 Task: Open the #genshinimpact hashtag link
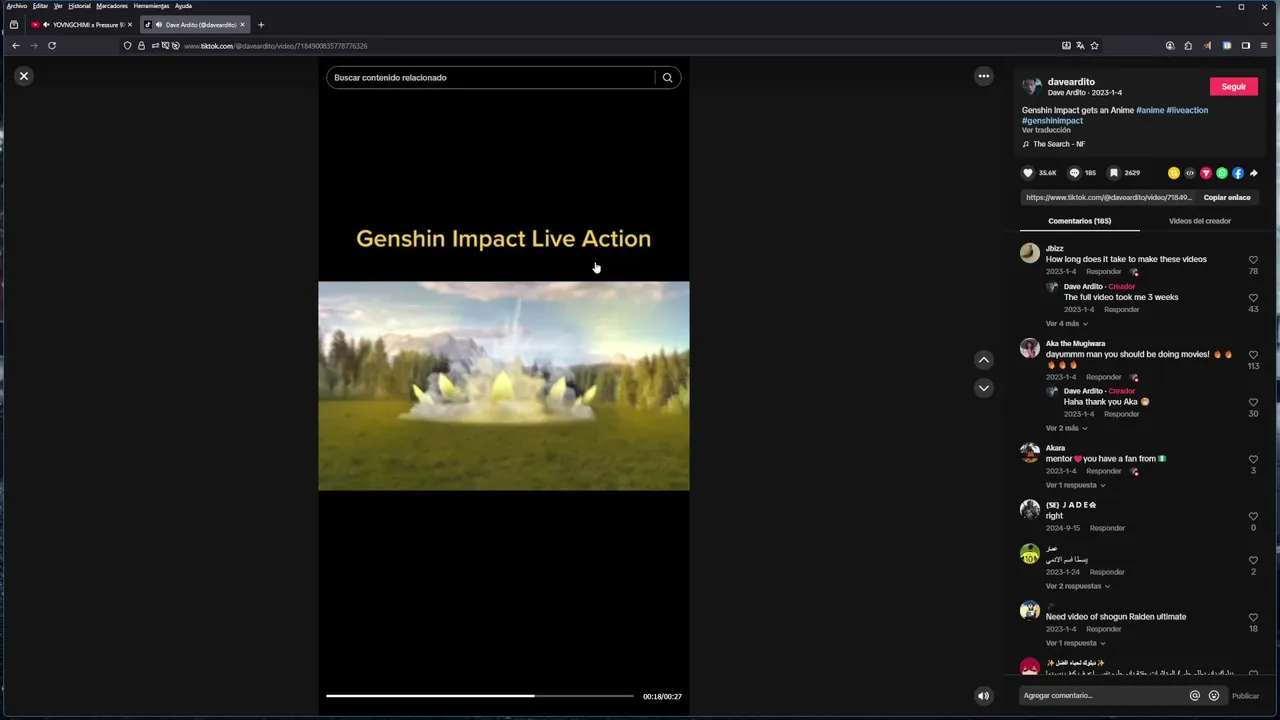point(1052,121)
